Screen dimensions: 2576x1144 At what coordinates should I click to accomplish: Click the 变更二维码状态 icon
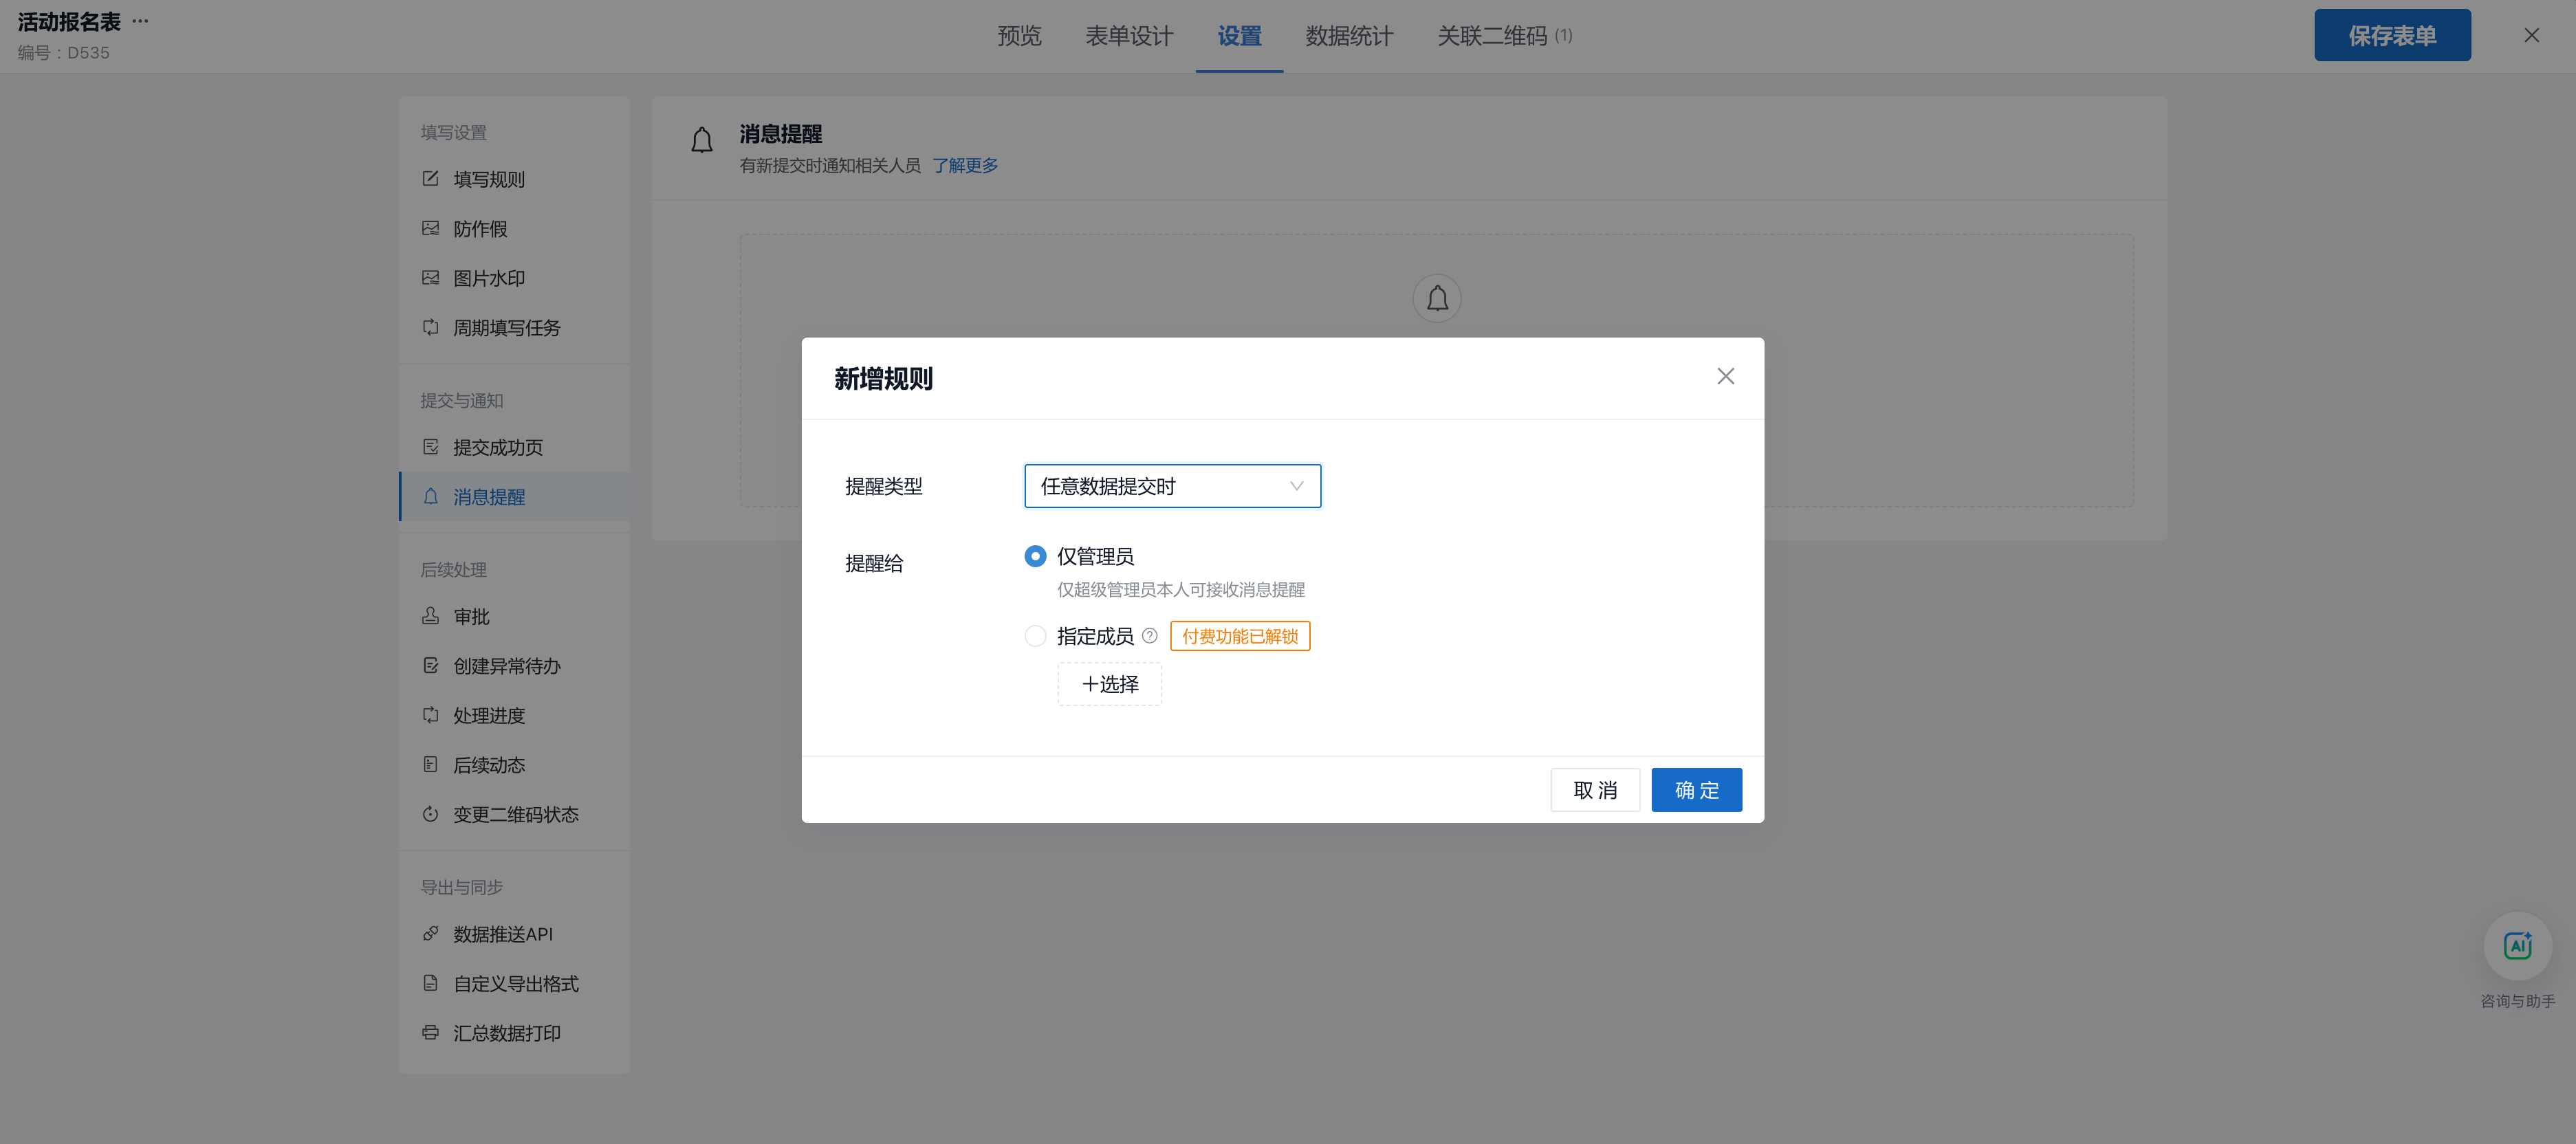430,814
